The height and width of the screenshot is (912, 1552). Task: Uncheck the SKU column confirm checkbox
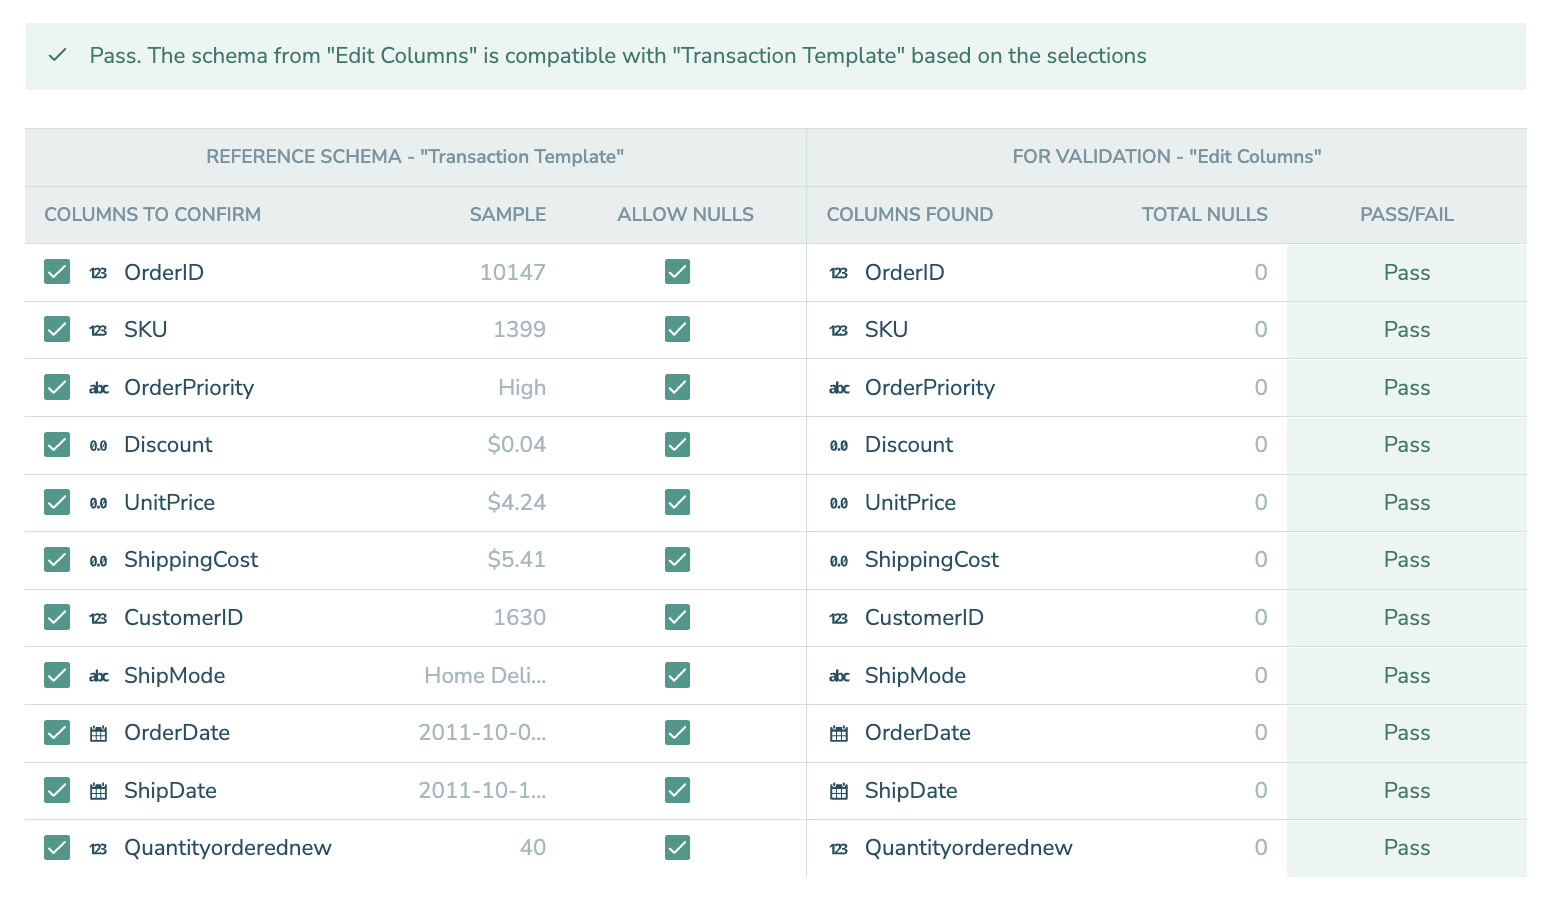pyautogui.click(x=57, y=329)
